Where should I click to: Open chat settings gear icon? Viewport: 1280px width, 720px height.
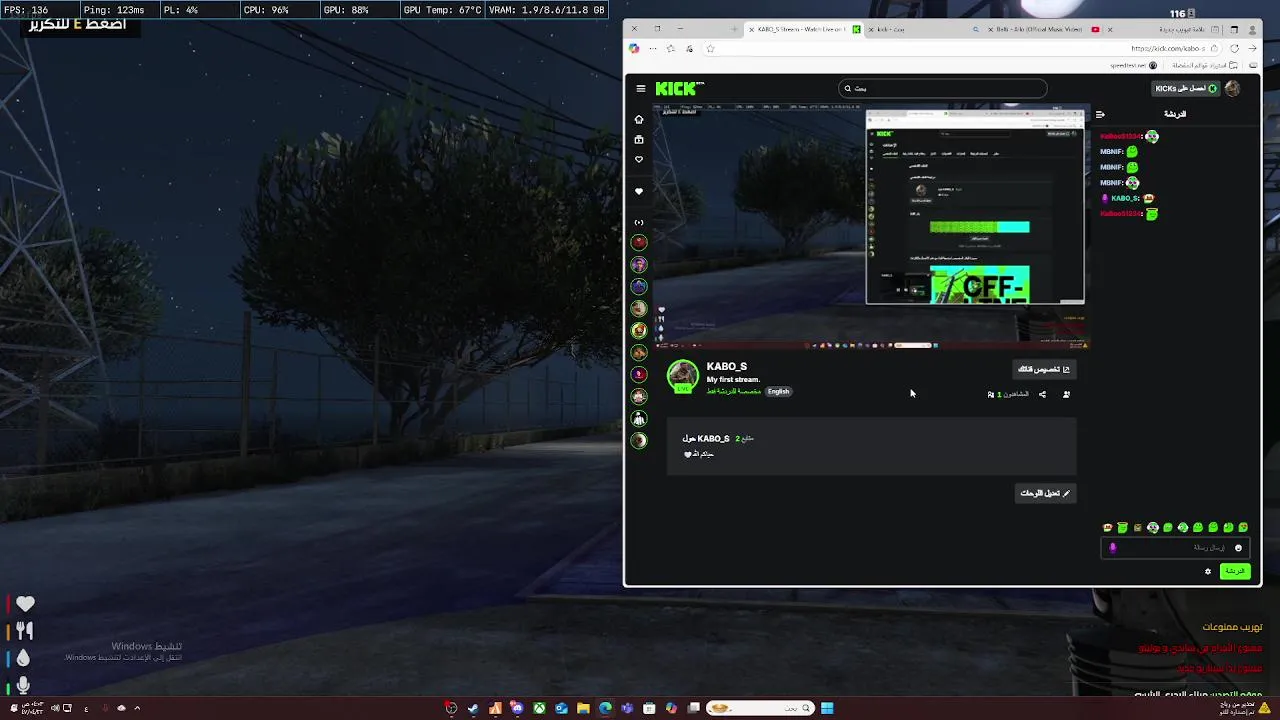[x=1208, y=571]
